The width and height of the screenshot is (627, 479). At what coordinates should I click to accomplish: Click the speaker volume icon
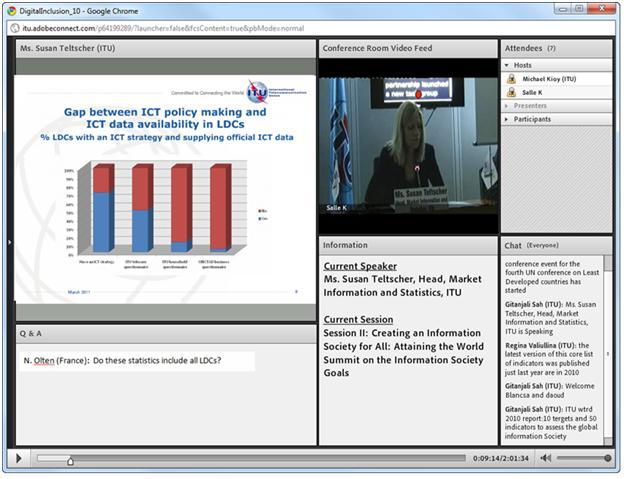coord(545,458)
